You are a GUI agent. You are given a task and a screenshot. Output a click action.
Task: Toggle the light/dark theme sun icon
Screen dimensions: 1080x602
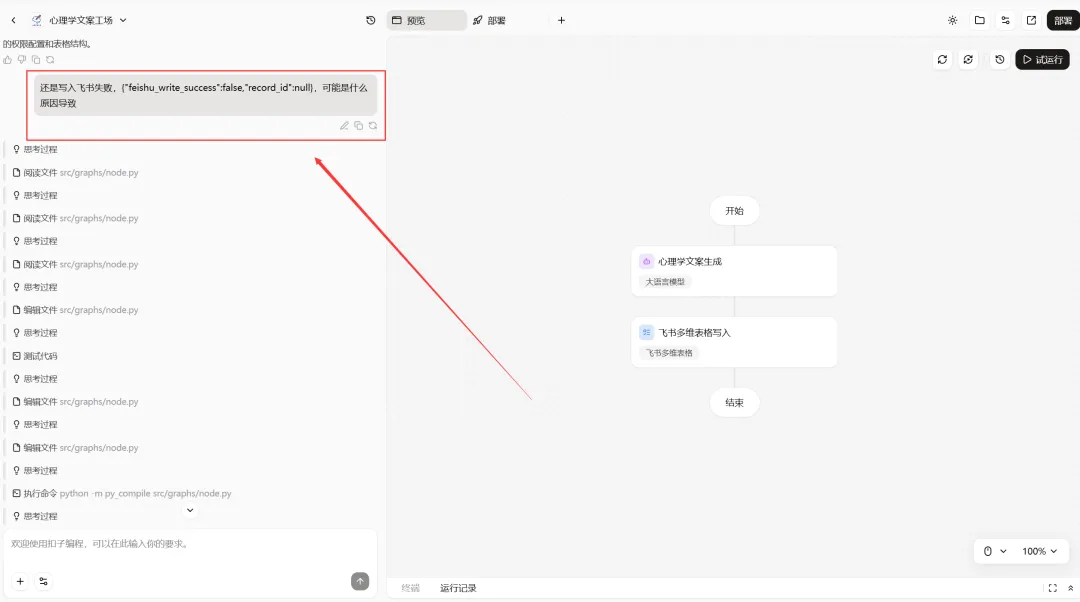pyautogui.click(x=953, y=21)
